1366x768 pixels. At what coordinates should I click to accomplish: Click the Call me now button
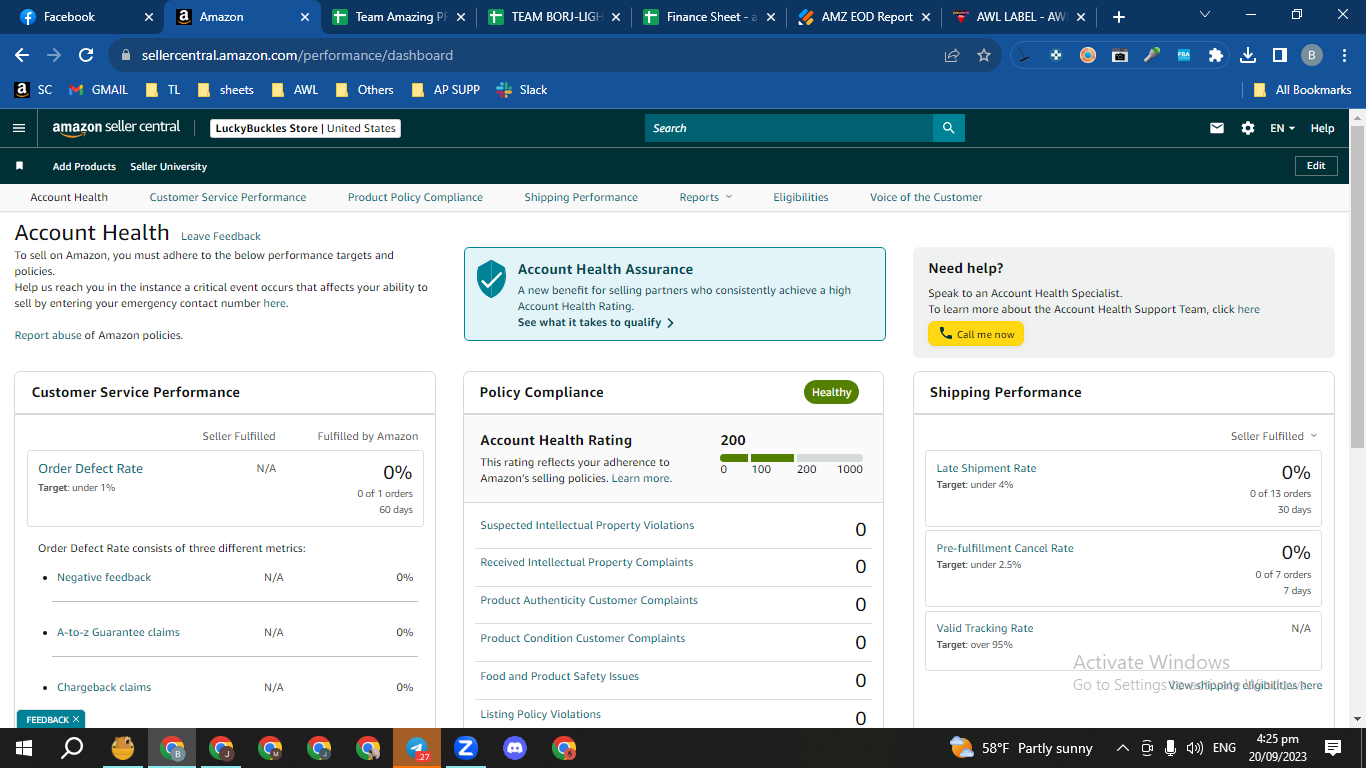976,334
